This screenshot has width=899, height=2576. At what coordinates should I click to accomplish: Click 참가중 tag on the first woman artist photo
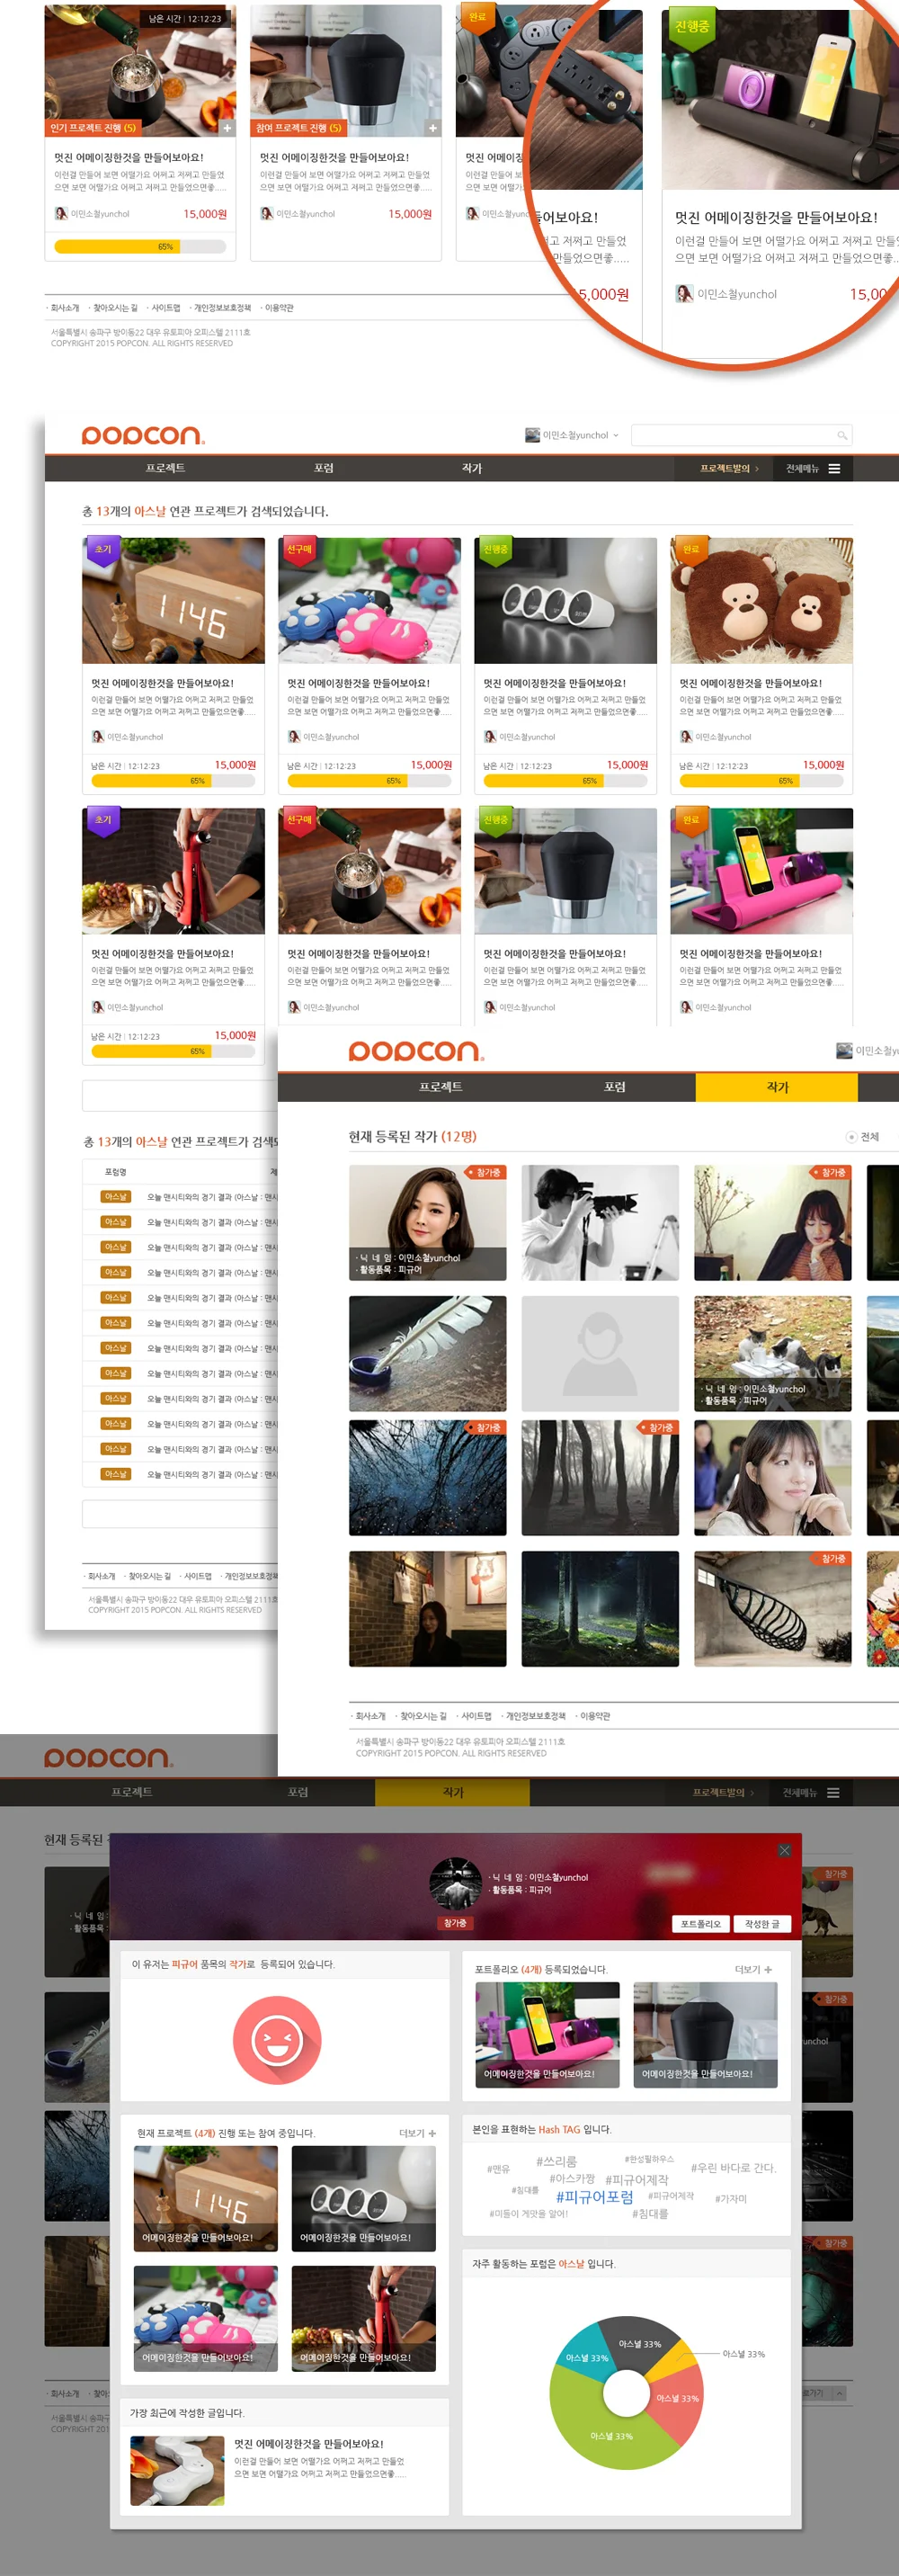tap(486, 1172)
